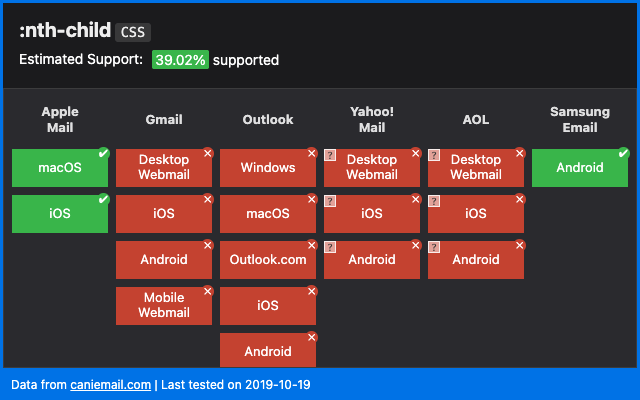Click the question mark icon on AOL Desktop Webmail
The image size is (640, 400).
click(x=434, y=155)
